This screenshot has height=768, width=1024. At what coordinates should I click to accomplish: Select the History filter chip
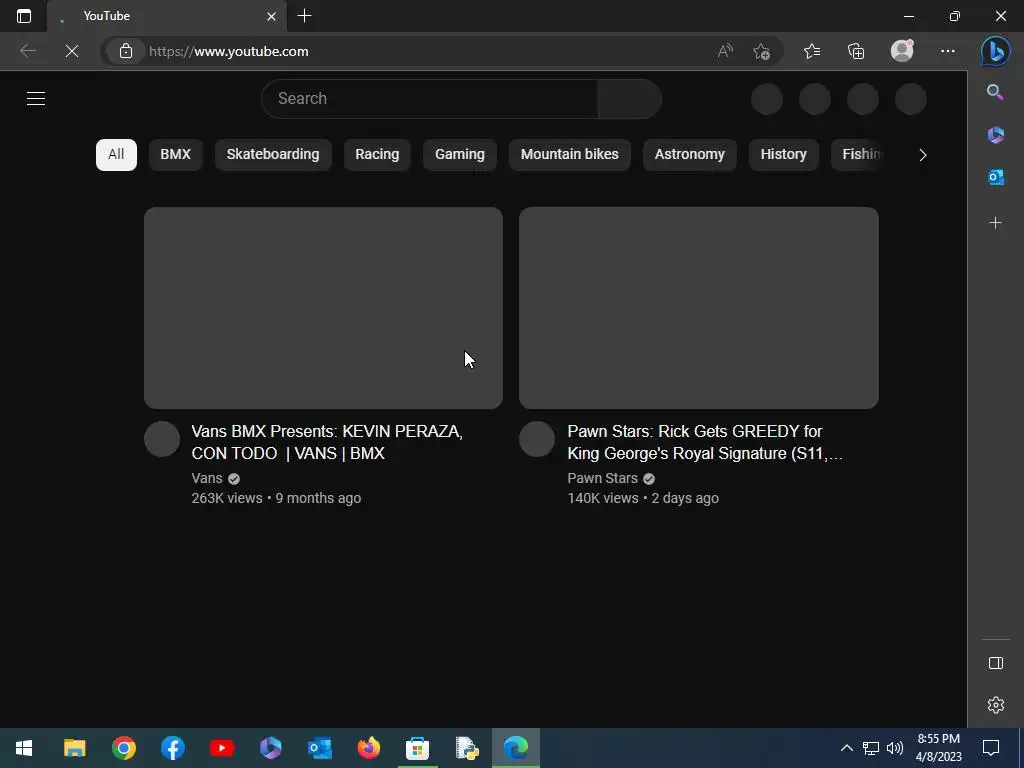click(783, 155)
